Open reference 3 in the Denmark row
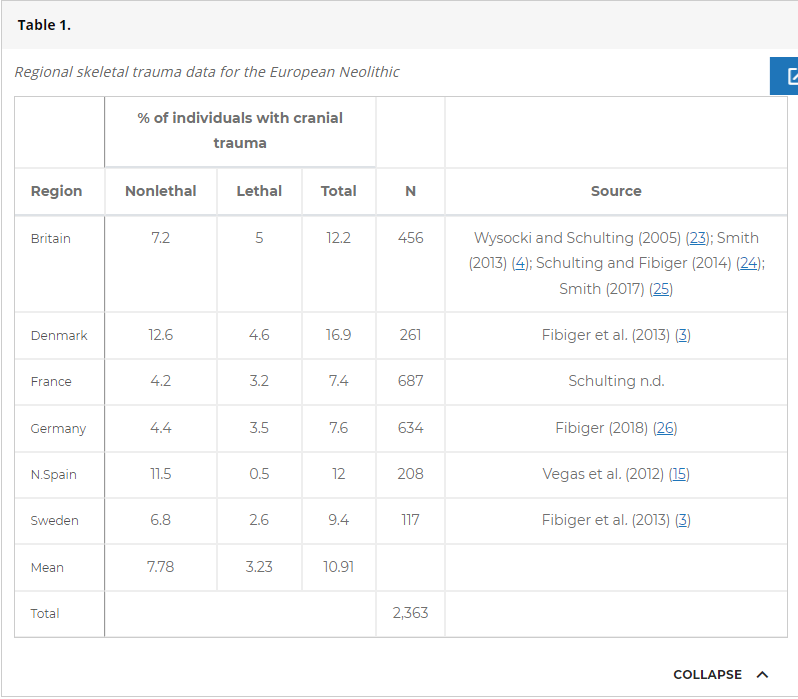 click(x=683, y=335)
